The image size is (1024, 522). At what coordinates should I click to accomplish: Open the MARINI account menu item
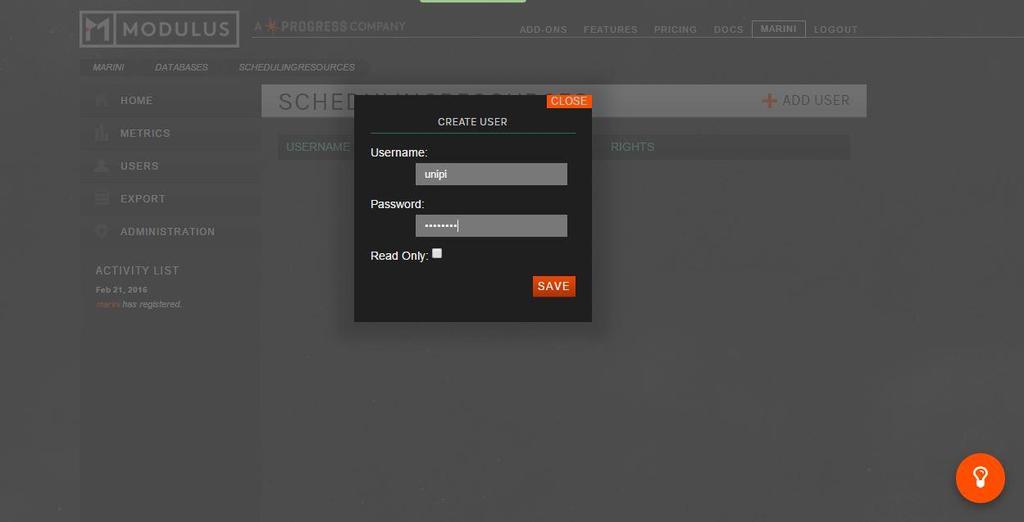778,29
